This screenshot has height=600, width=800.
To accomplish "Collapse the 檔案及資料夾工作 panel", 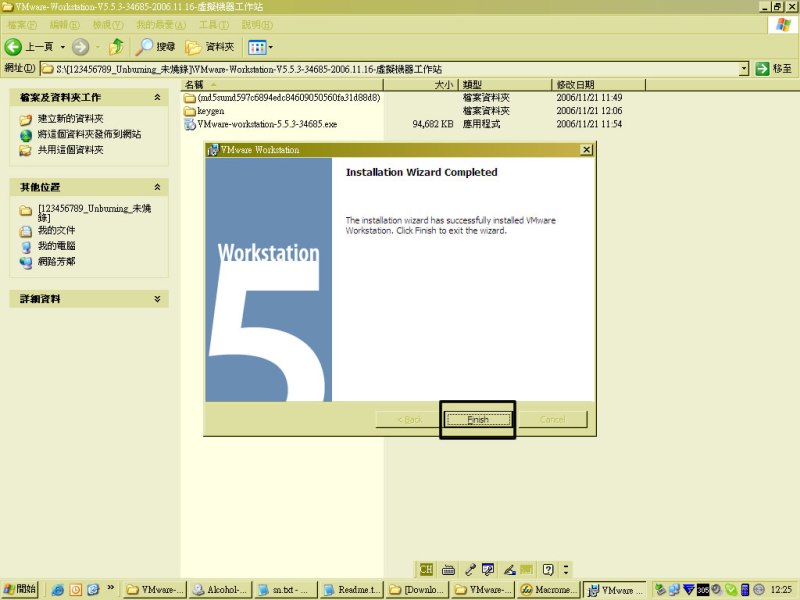I will click(x=157, y=97).
